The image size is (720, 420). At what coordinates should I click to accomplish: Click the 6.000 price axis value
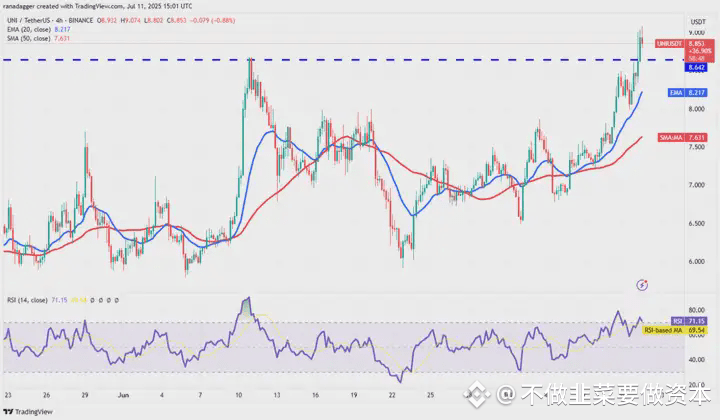tap(696, 262)
